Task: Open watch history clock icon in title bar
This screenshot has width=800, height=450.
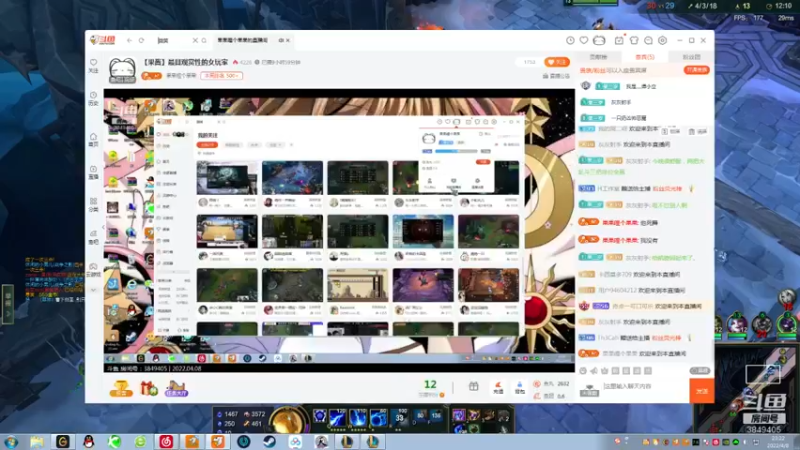Action: coord(570,40)
